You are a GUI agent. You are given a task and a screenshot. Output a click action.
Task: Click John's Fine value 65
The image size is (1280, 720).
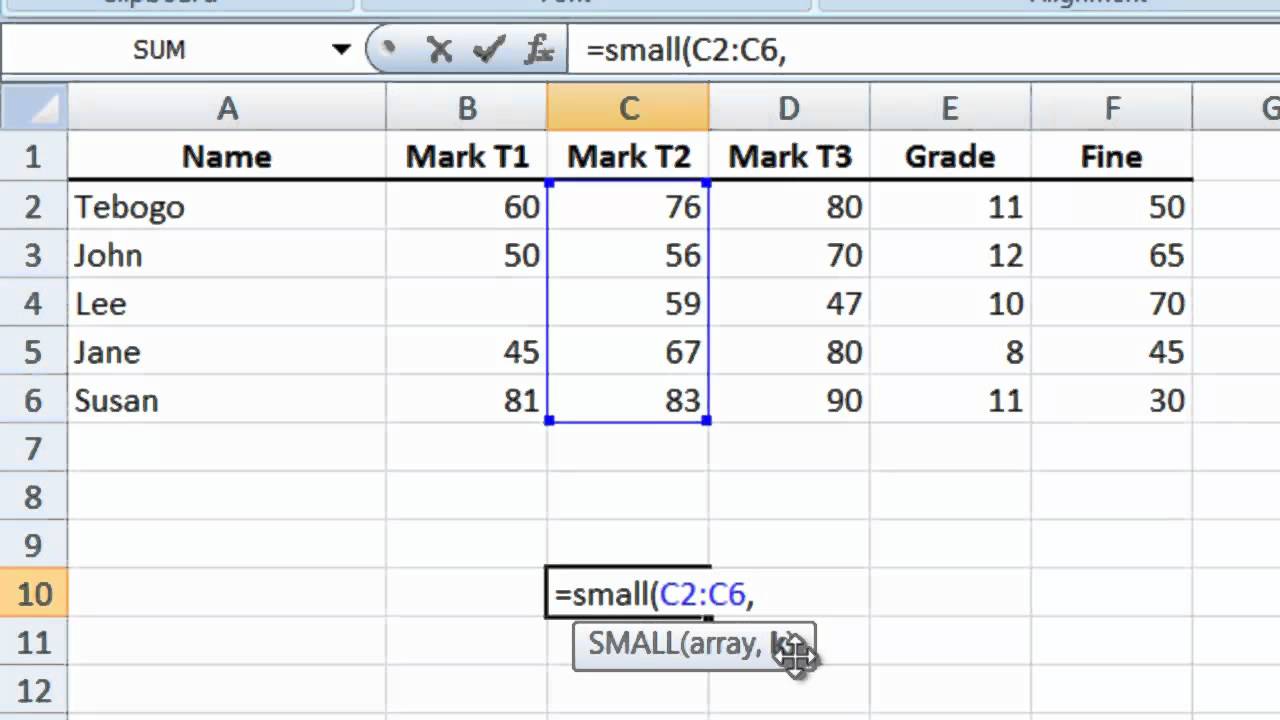click(x=1112, y=255)
